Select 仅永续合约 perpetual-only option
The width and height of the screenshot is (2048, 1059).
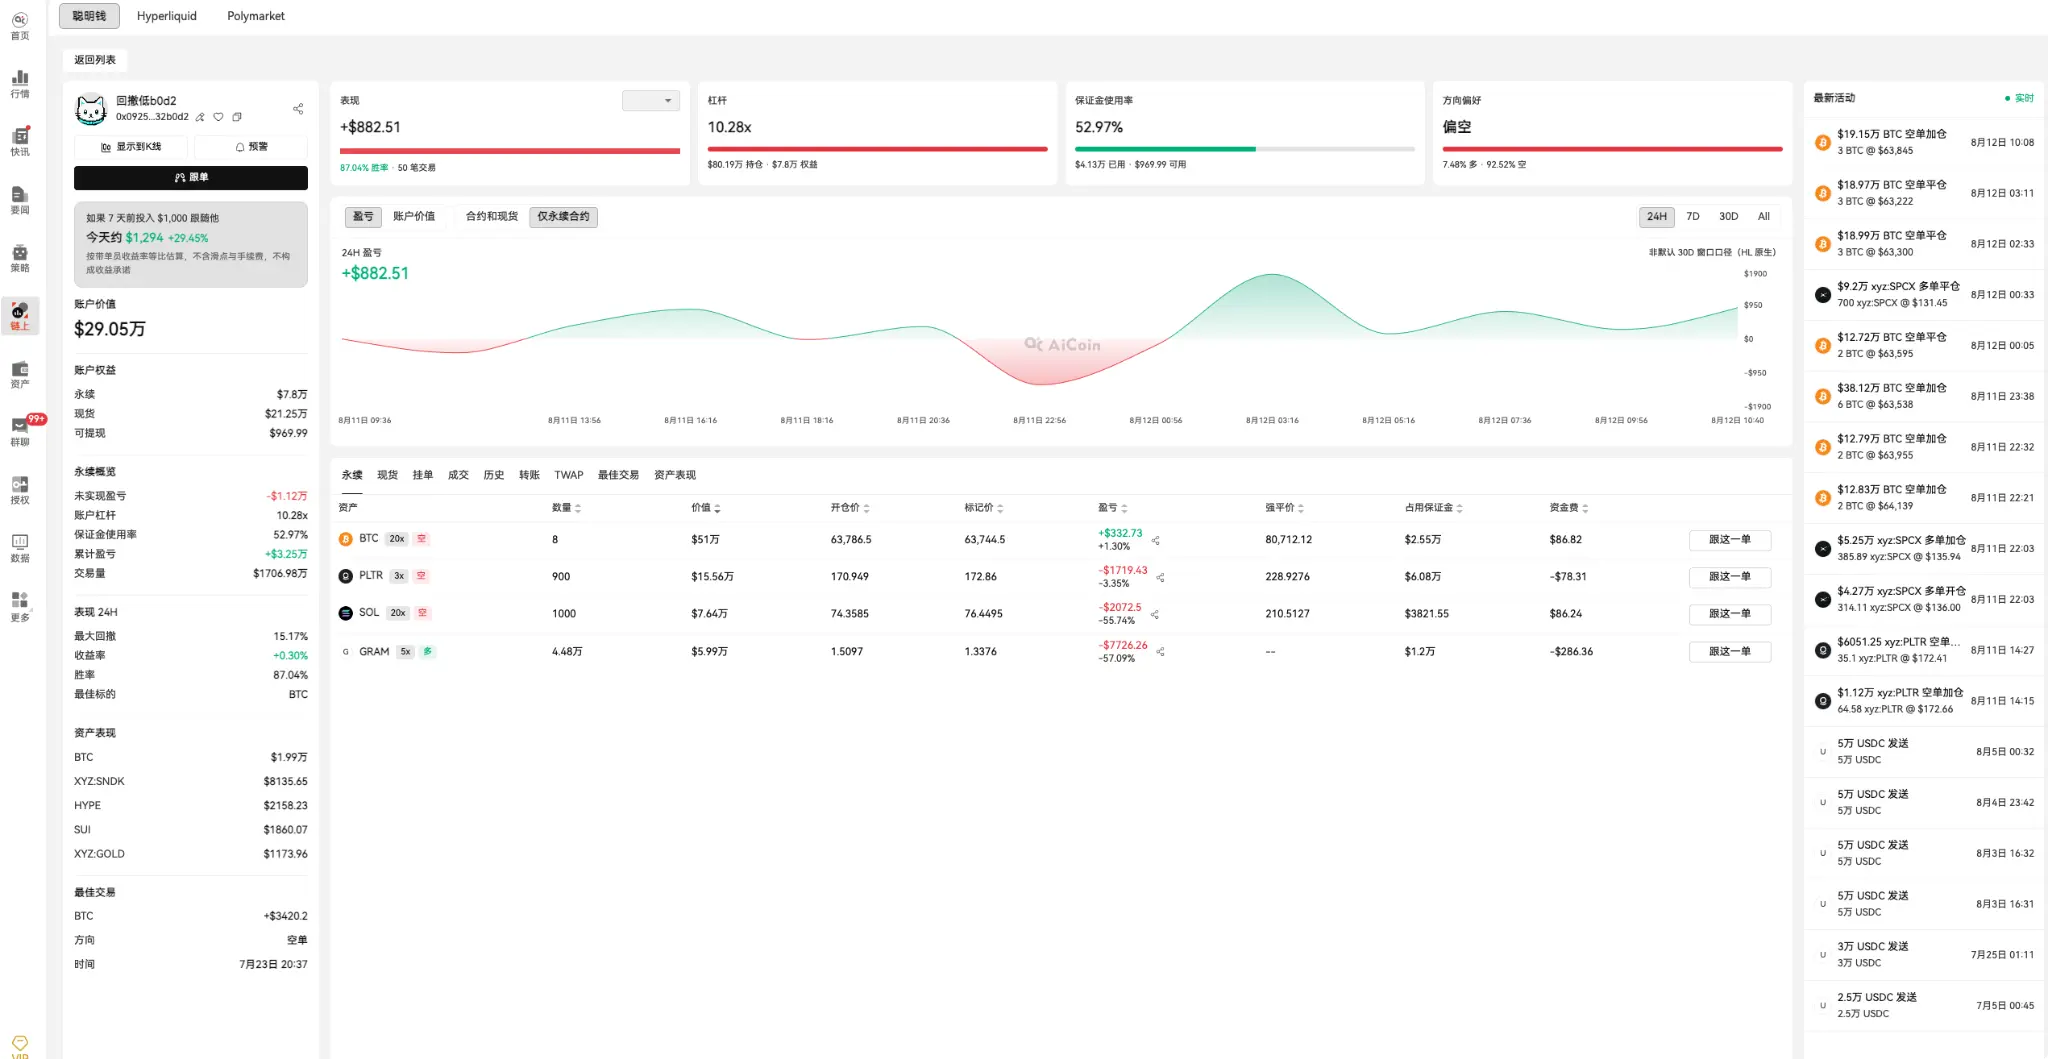(563, 217)
